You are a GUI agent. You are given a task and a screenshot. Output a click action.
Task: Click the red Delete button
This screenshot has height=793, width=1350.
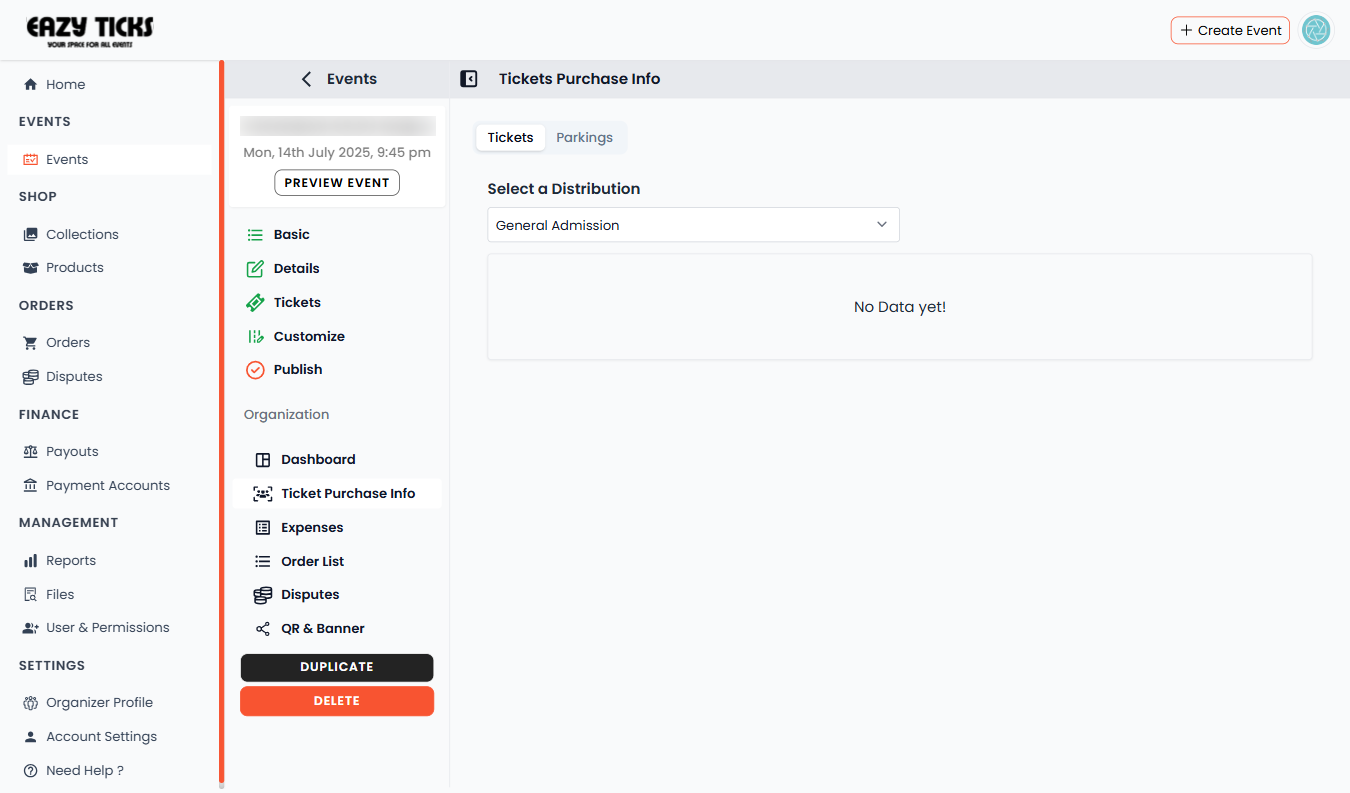pyautogui.click(x=337, y=701)
